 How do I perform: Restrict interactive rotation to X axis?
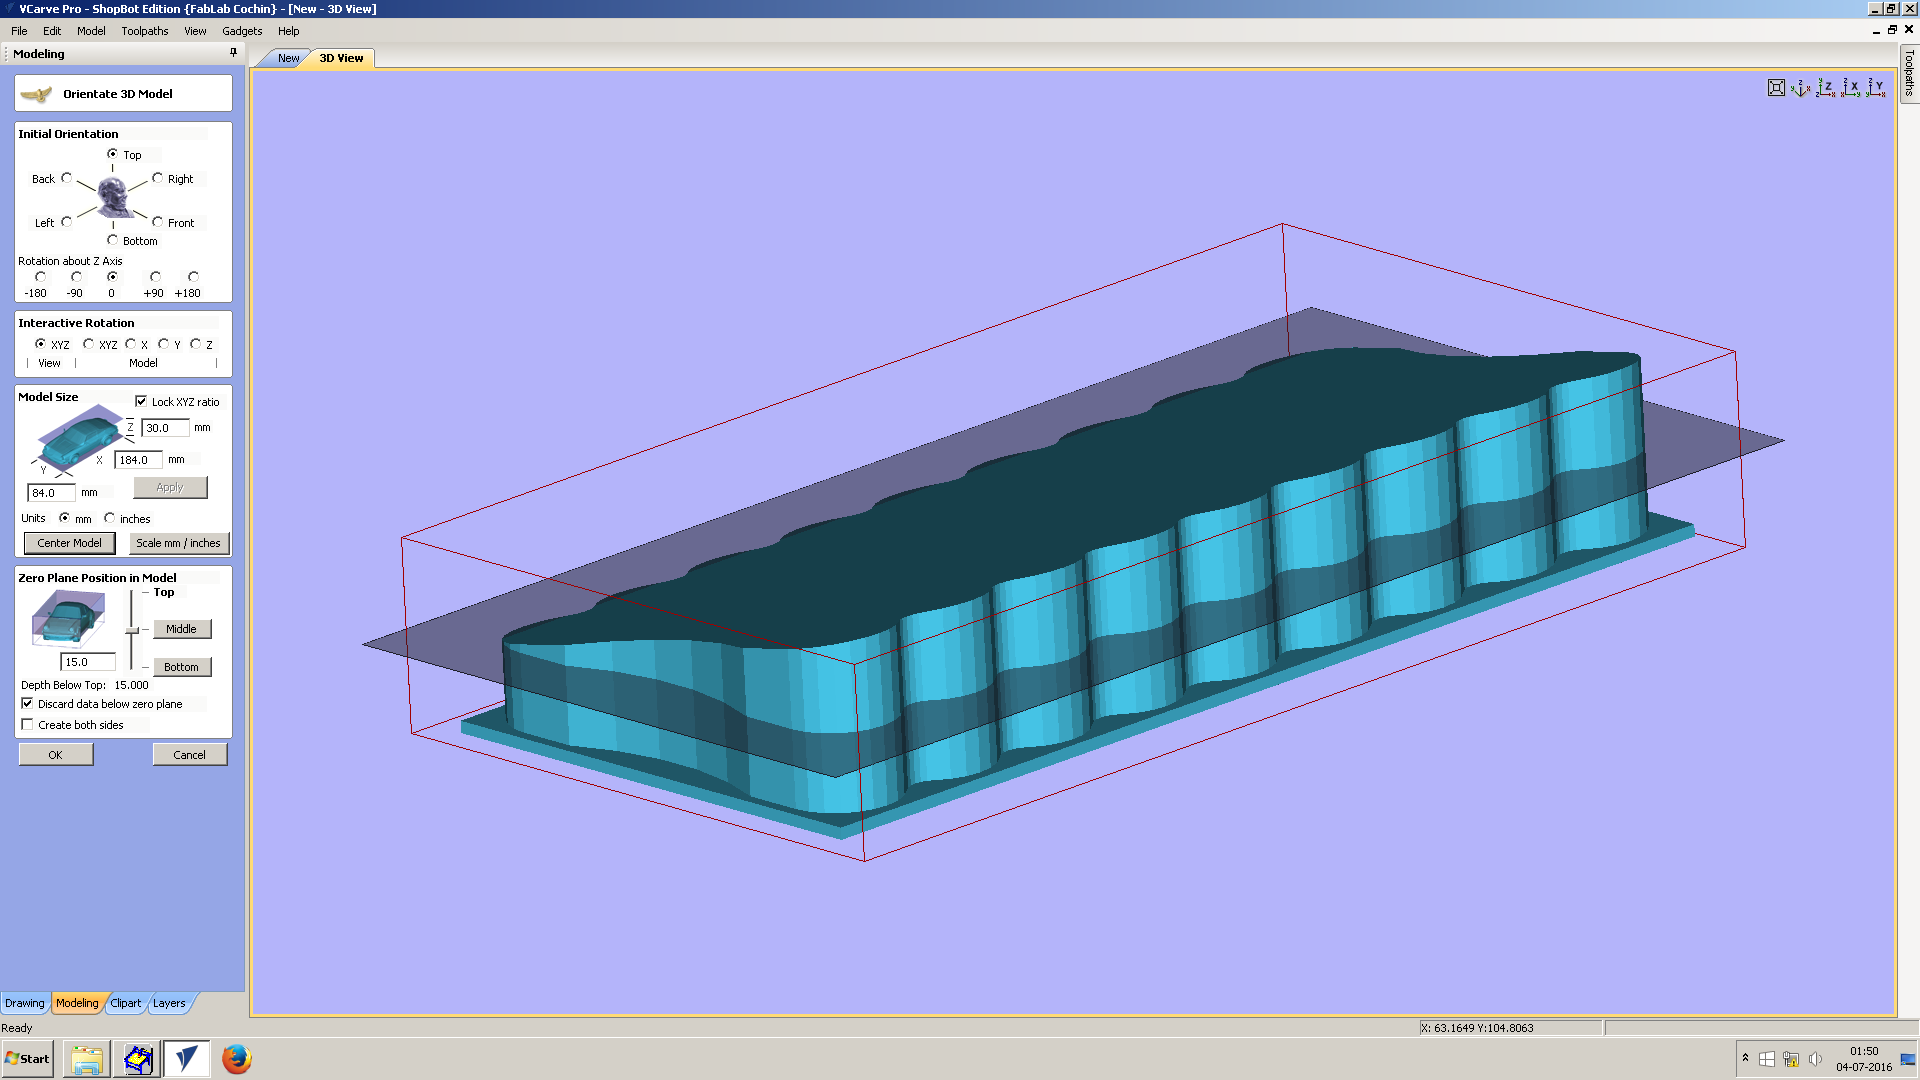point(131,344)
